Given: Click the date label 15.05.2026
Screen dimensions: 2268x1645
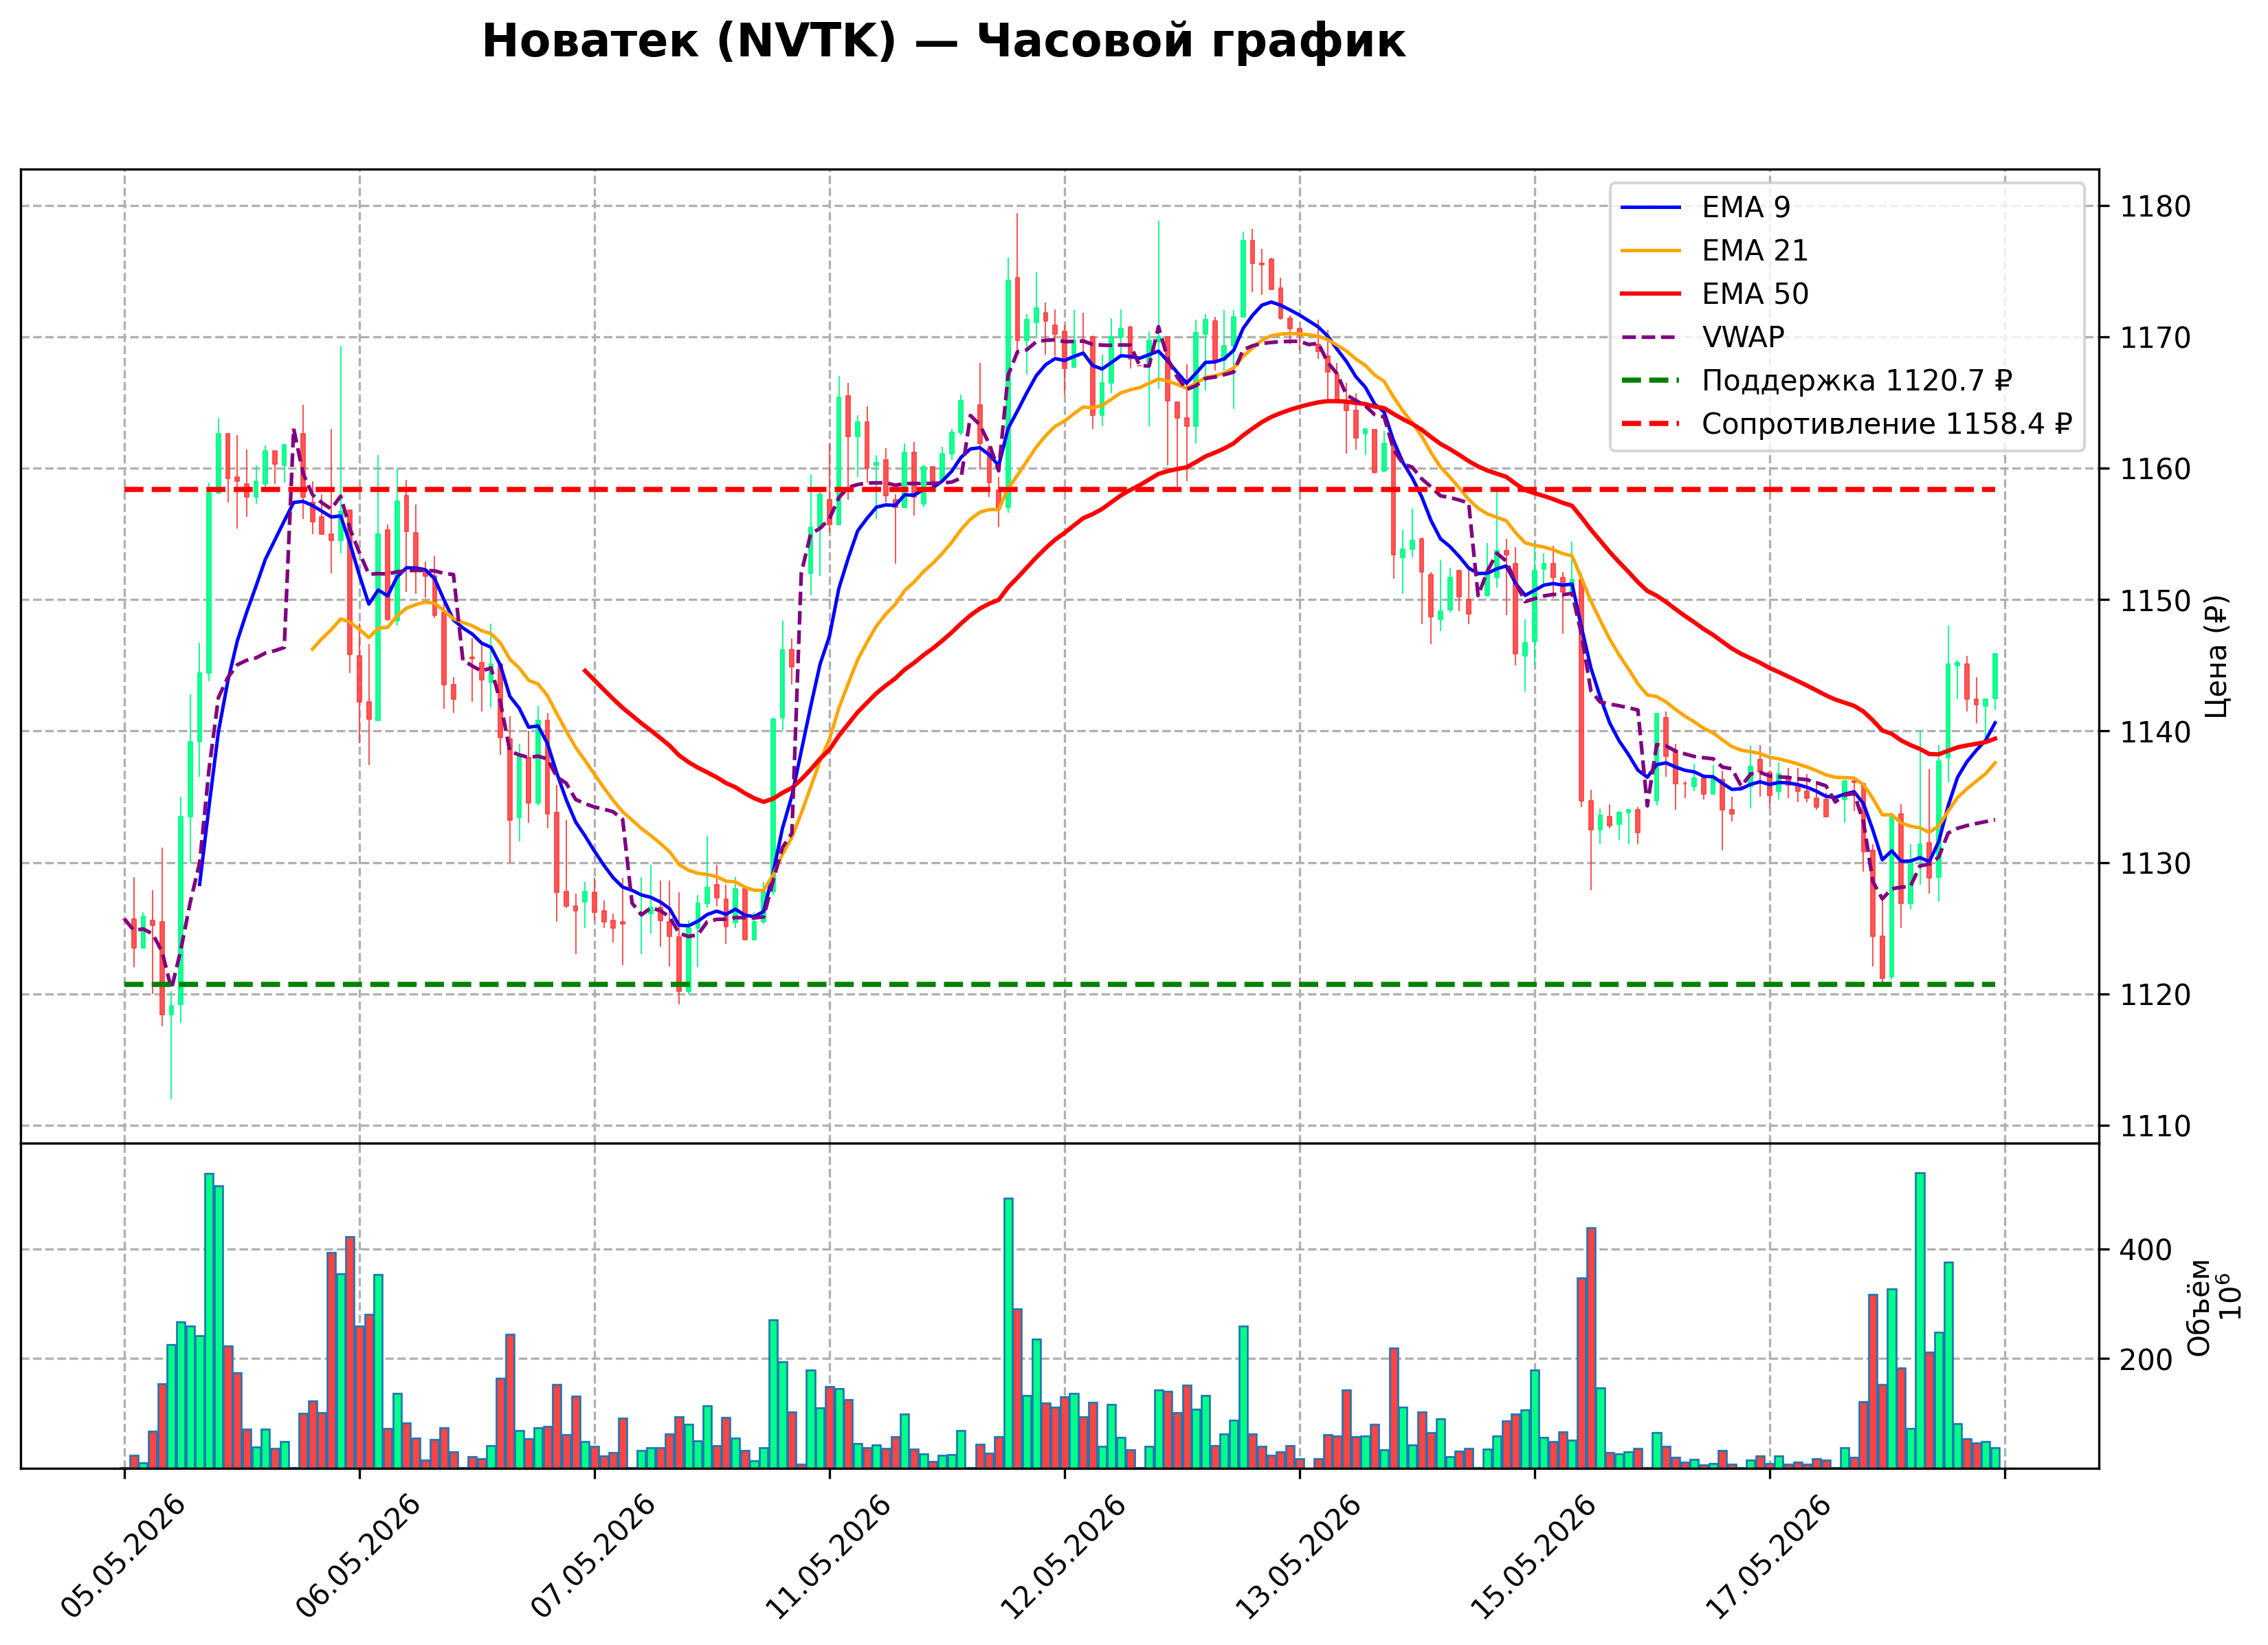Looking at the screenshot, I should click(1533, 1556).
